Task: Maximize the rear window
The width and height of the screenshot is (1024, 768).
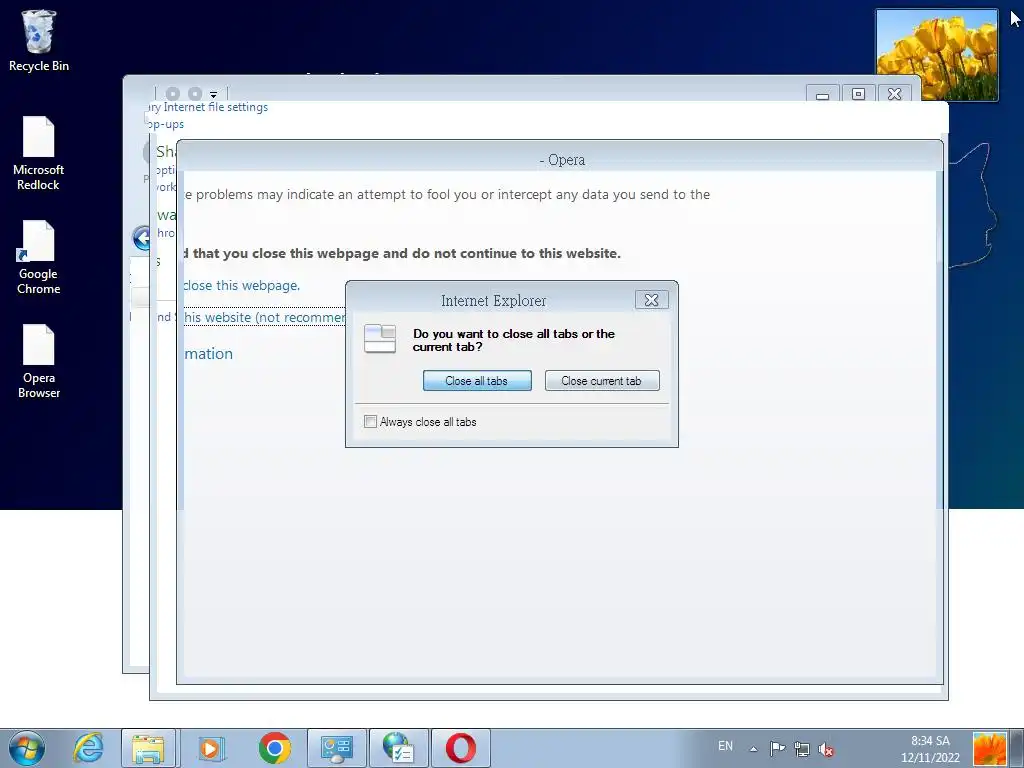Action: pyautogui.click(x=858, y=94)
